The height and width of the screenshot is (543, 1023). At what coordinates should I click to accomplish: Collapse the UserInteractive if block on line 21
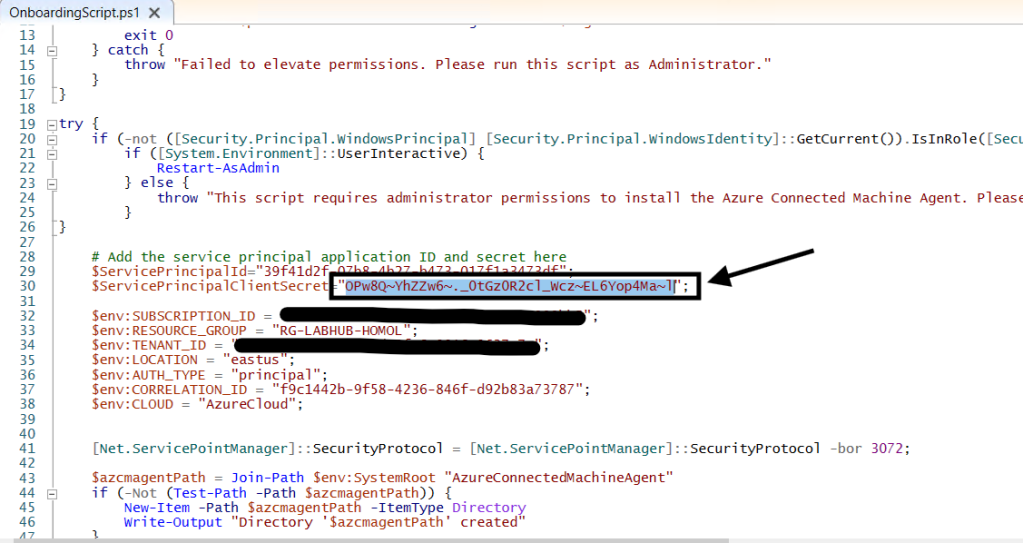tap(52, 153)
